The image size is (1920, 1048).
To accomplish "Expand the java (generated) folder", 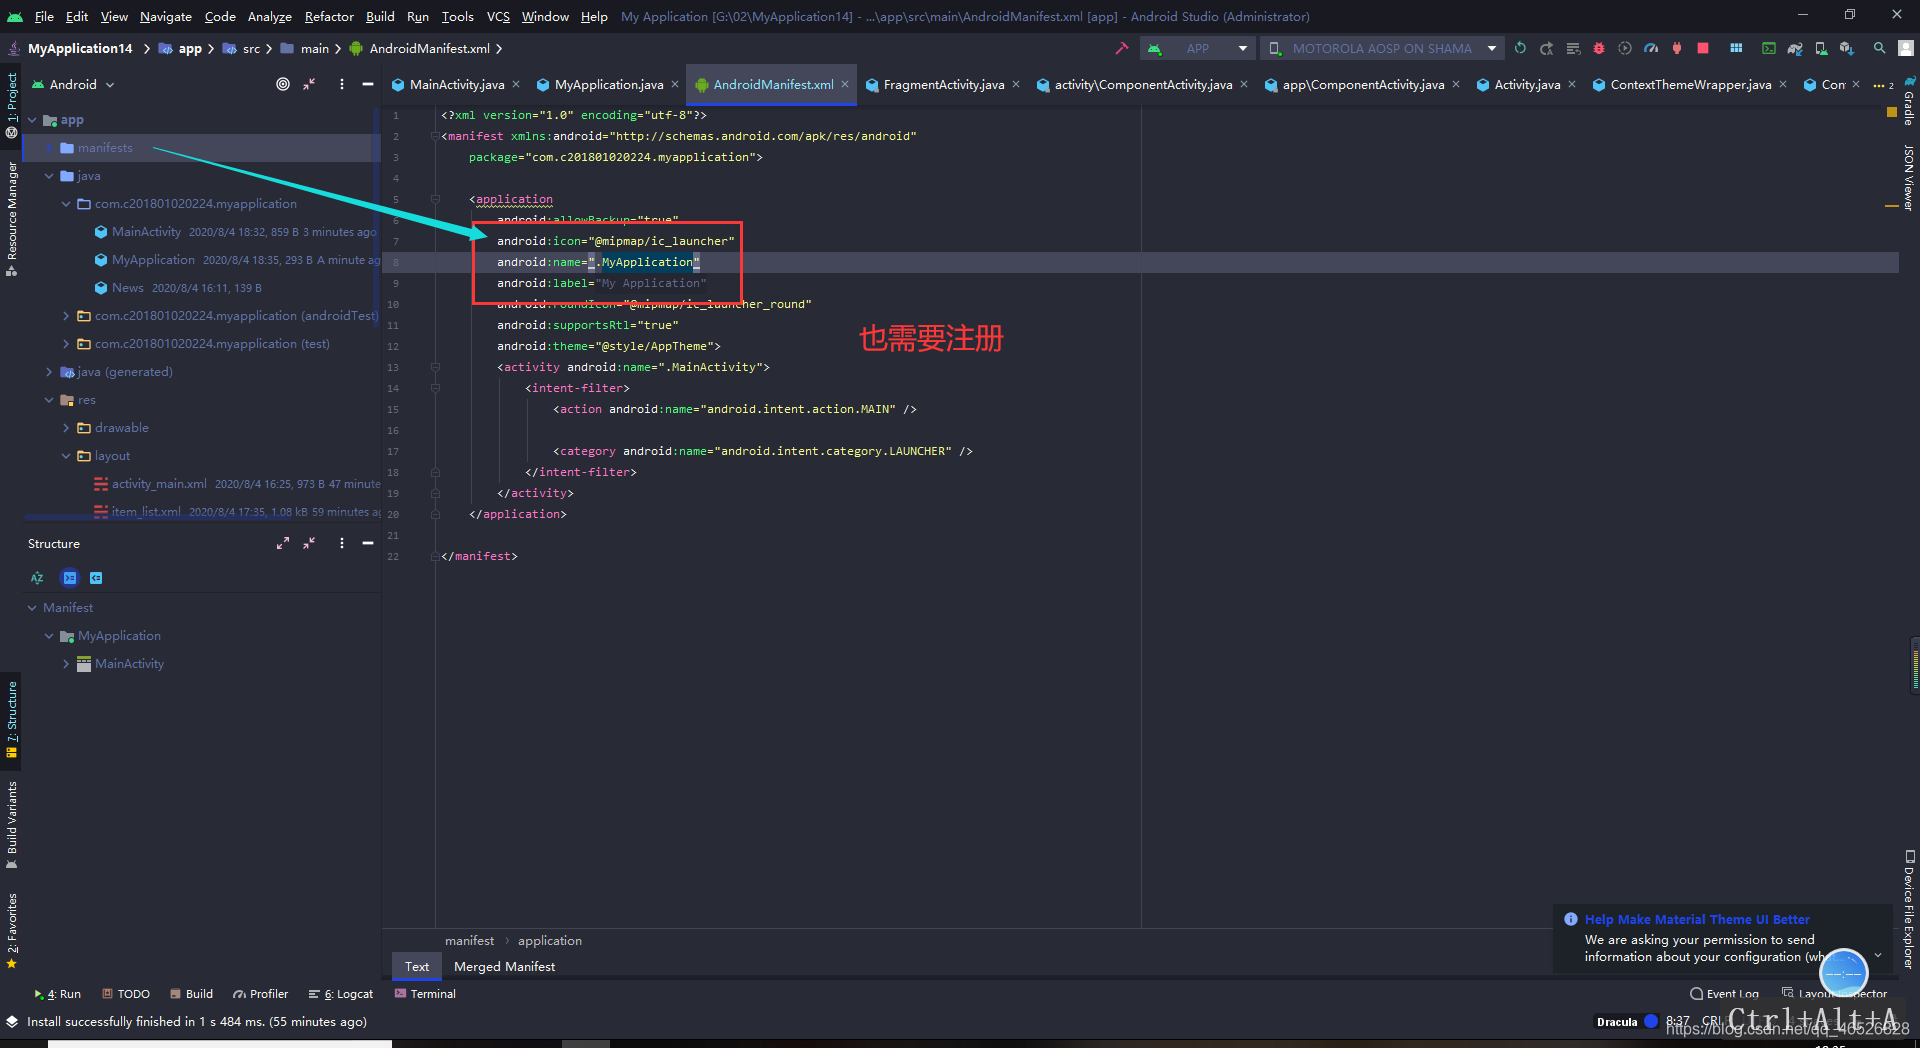I will (49, 372).
